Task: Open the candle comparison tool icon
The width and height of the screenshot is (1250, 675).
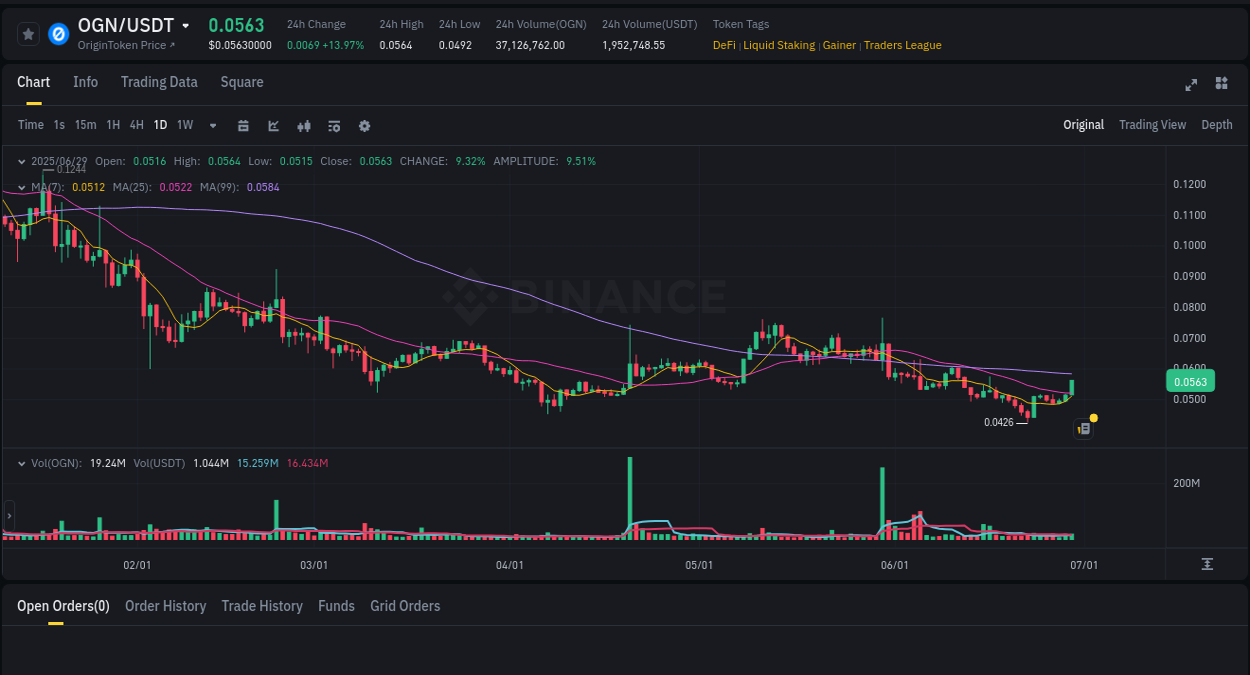Action: tap(303, 125)
